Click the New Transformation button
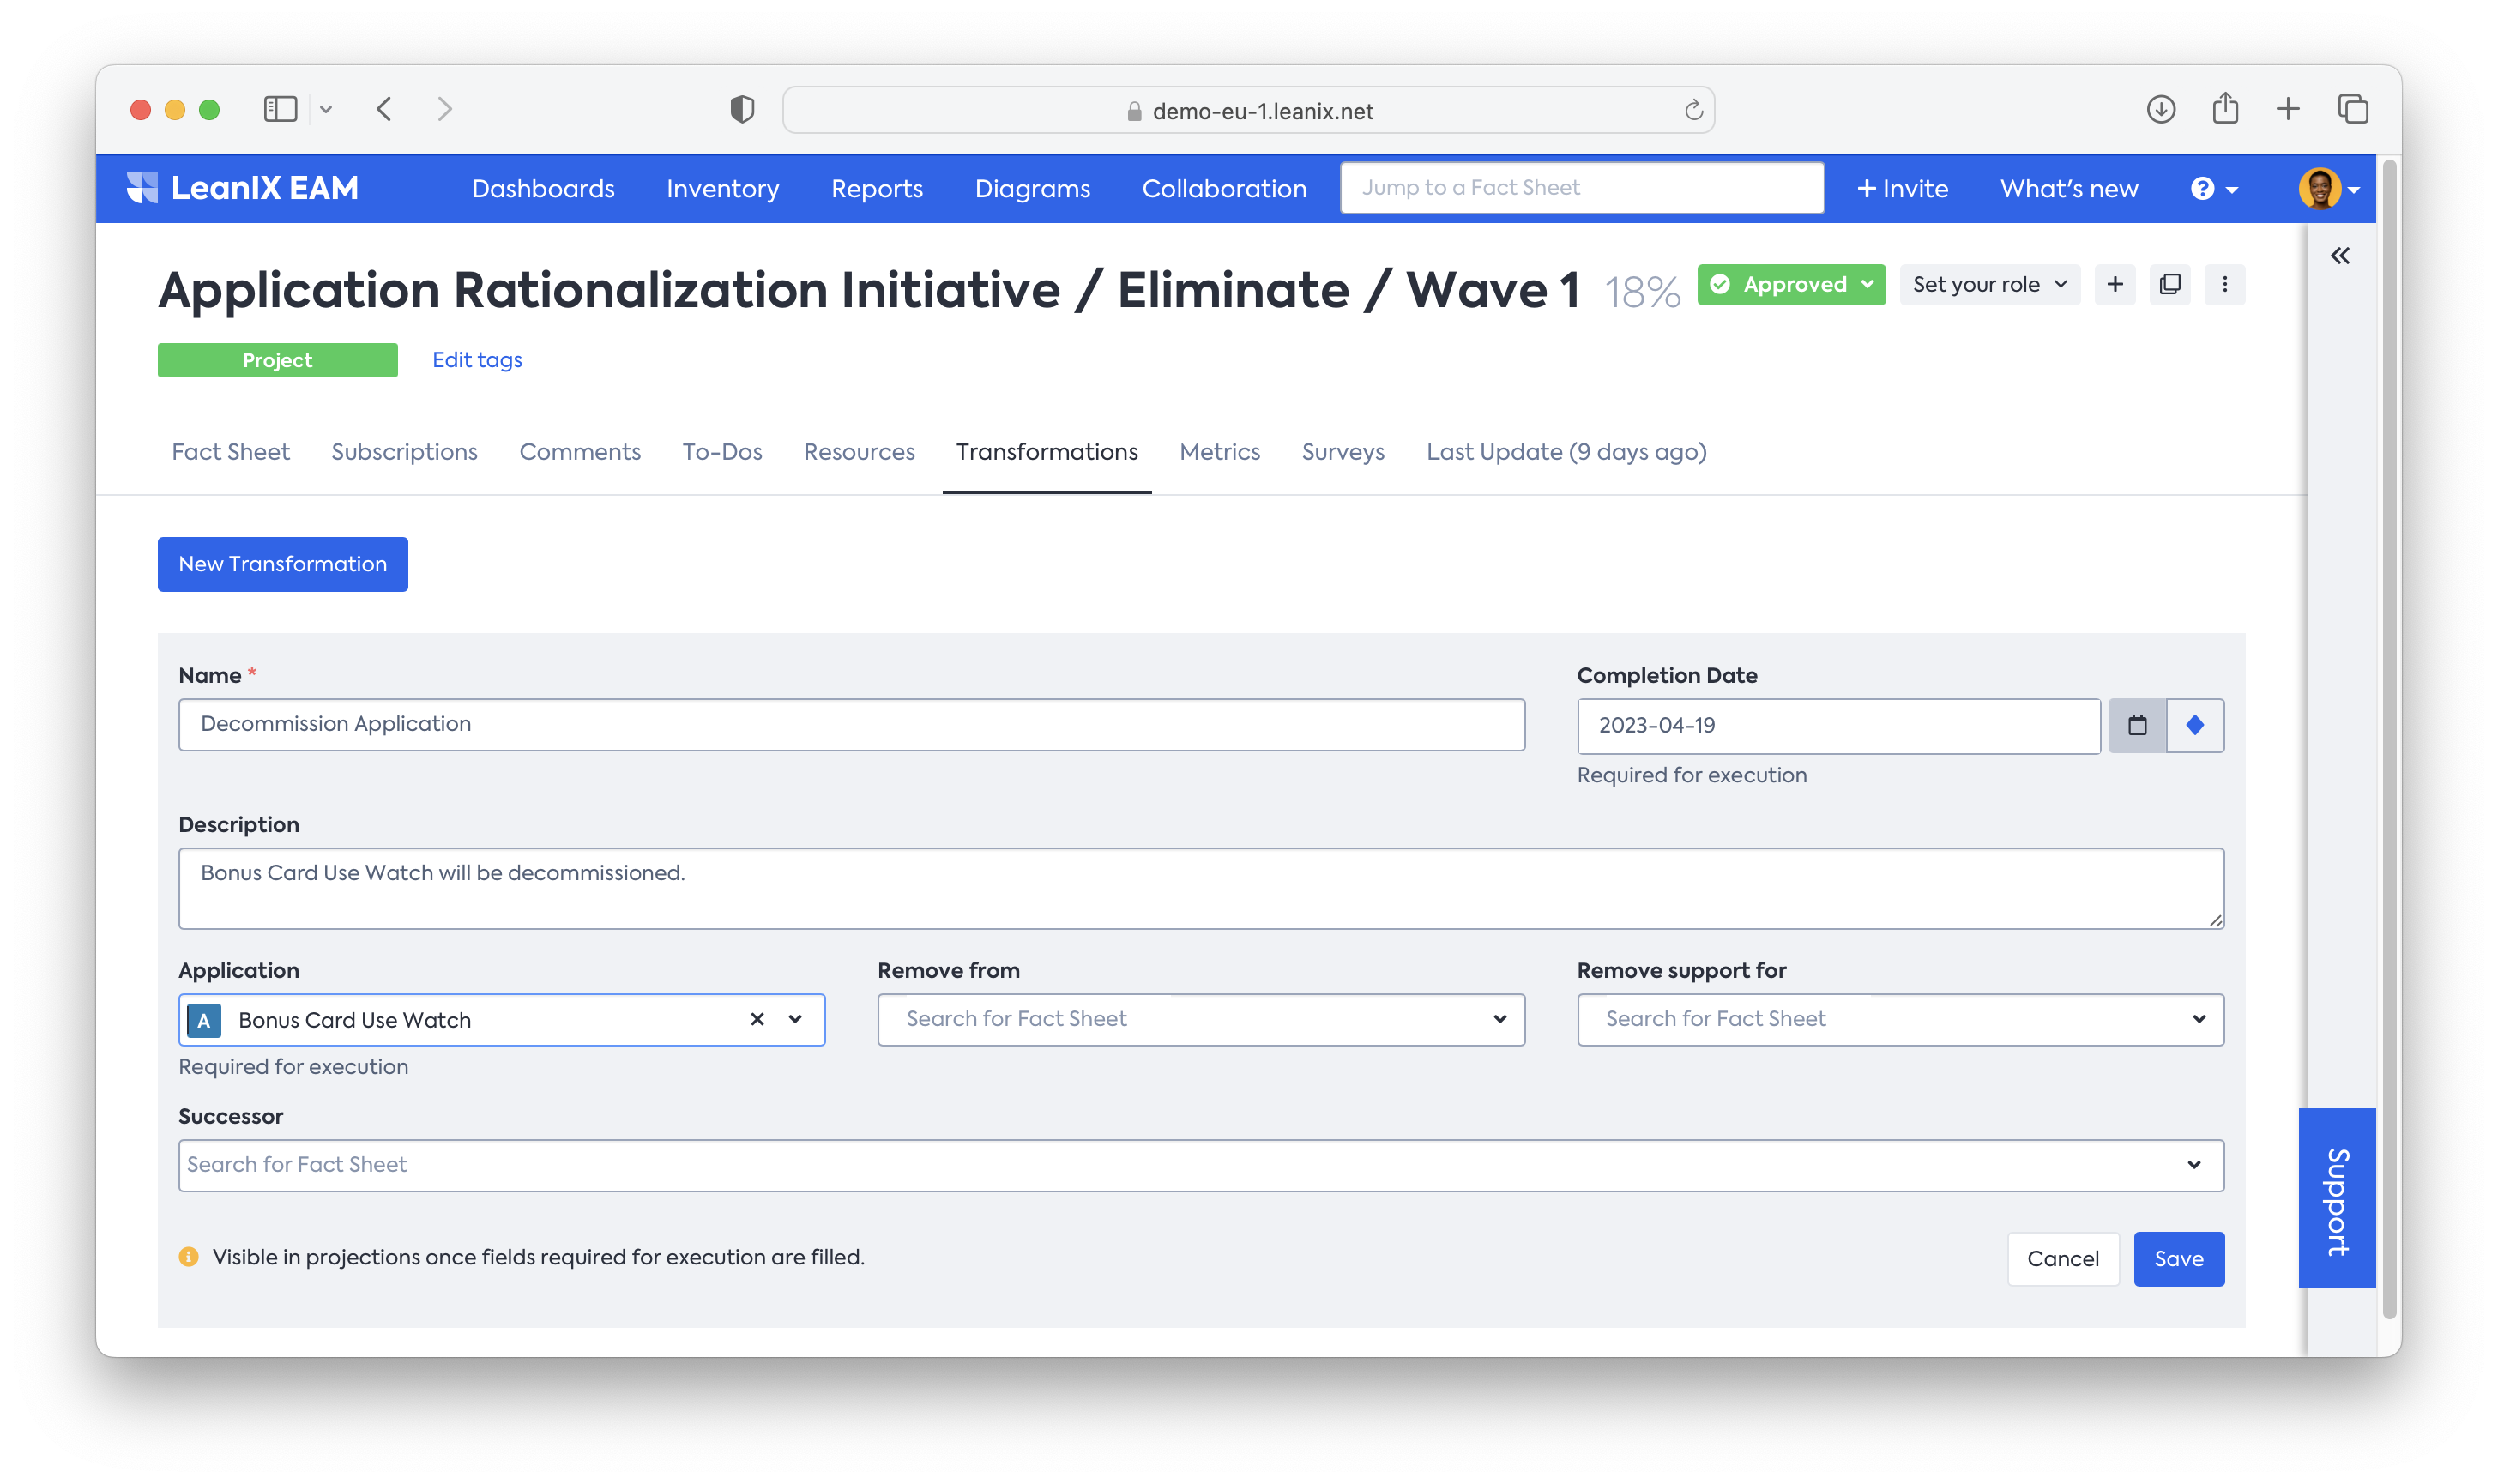The image size is (2498, 1484). [282, 564]
